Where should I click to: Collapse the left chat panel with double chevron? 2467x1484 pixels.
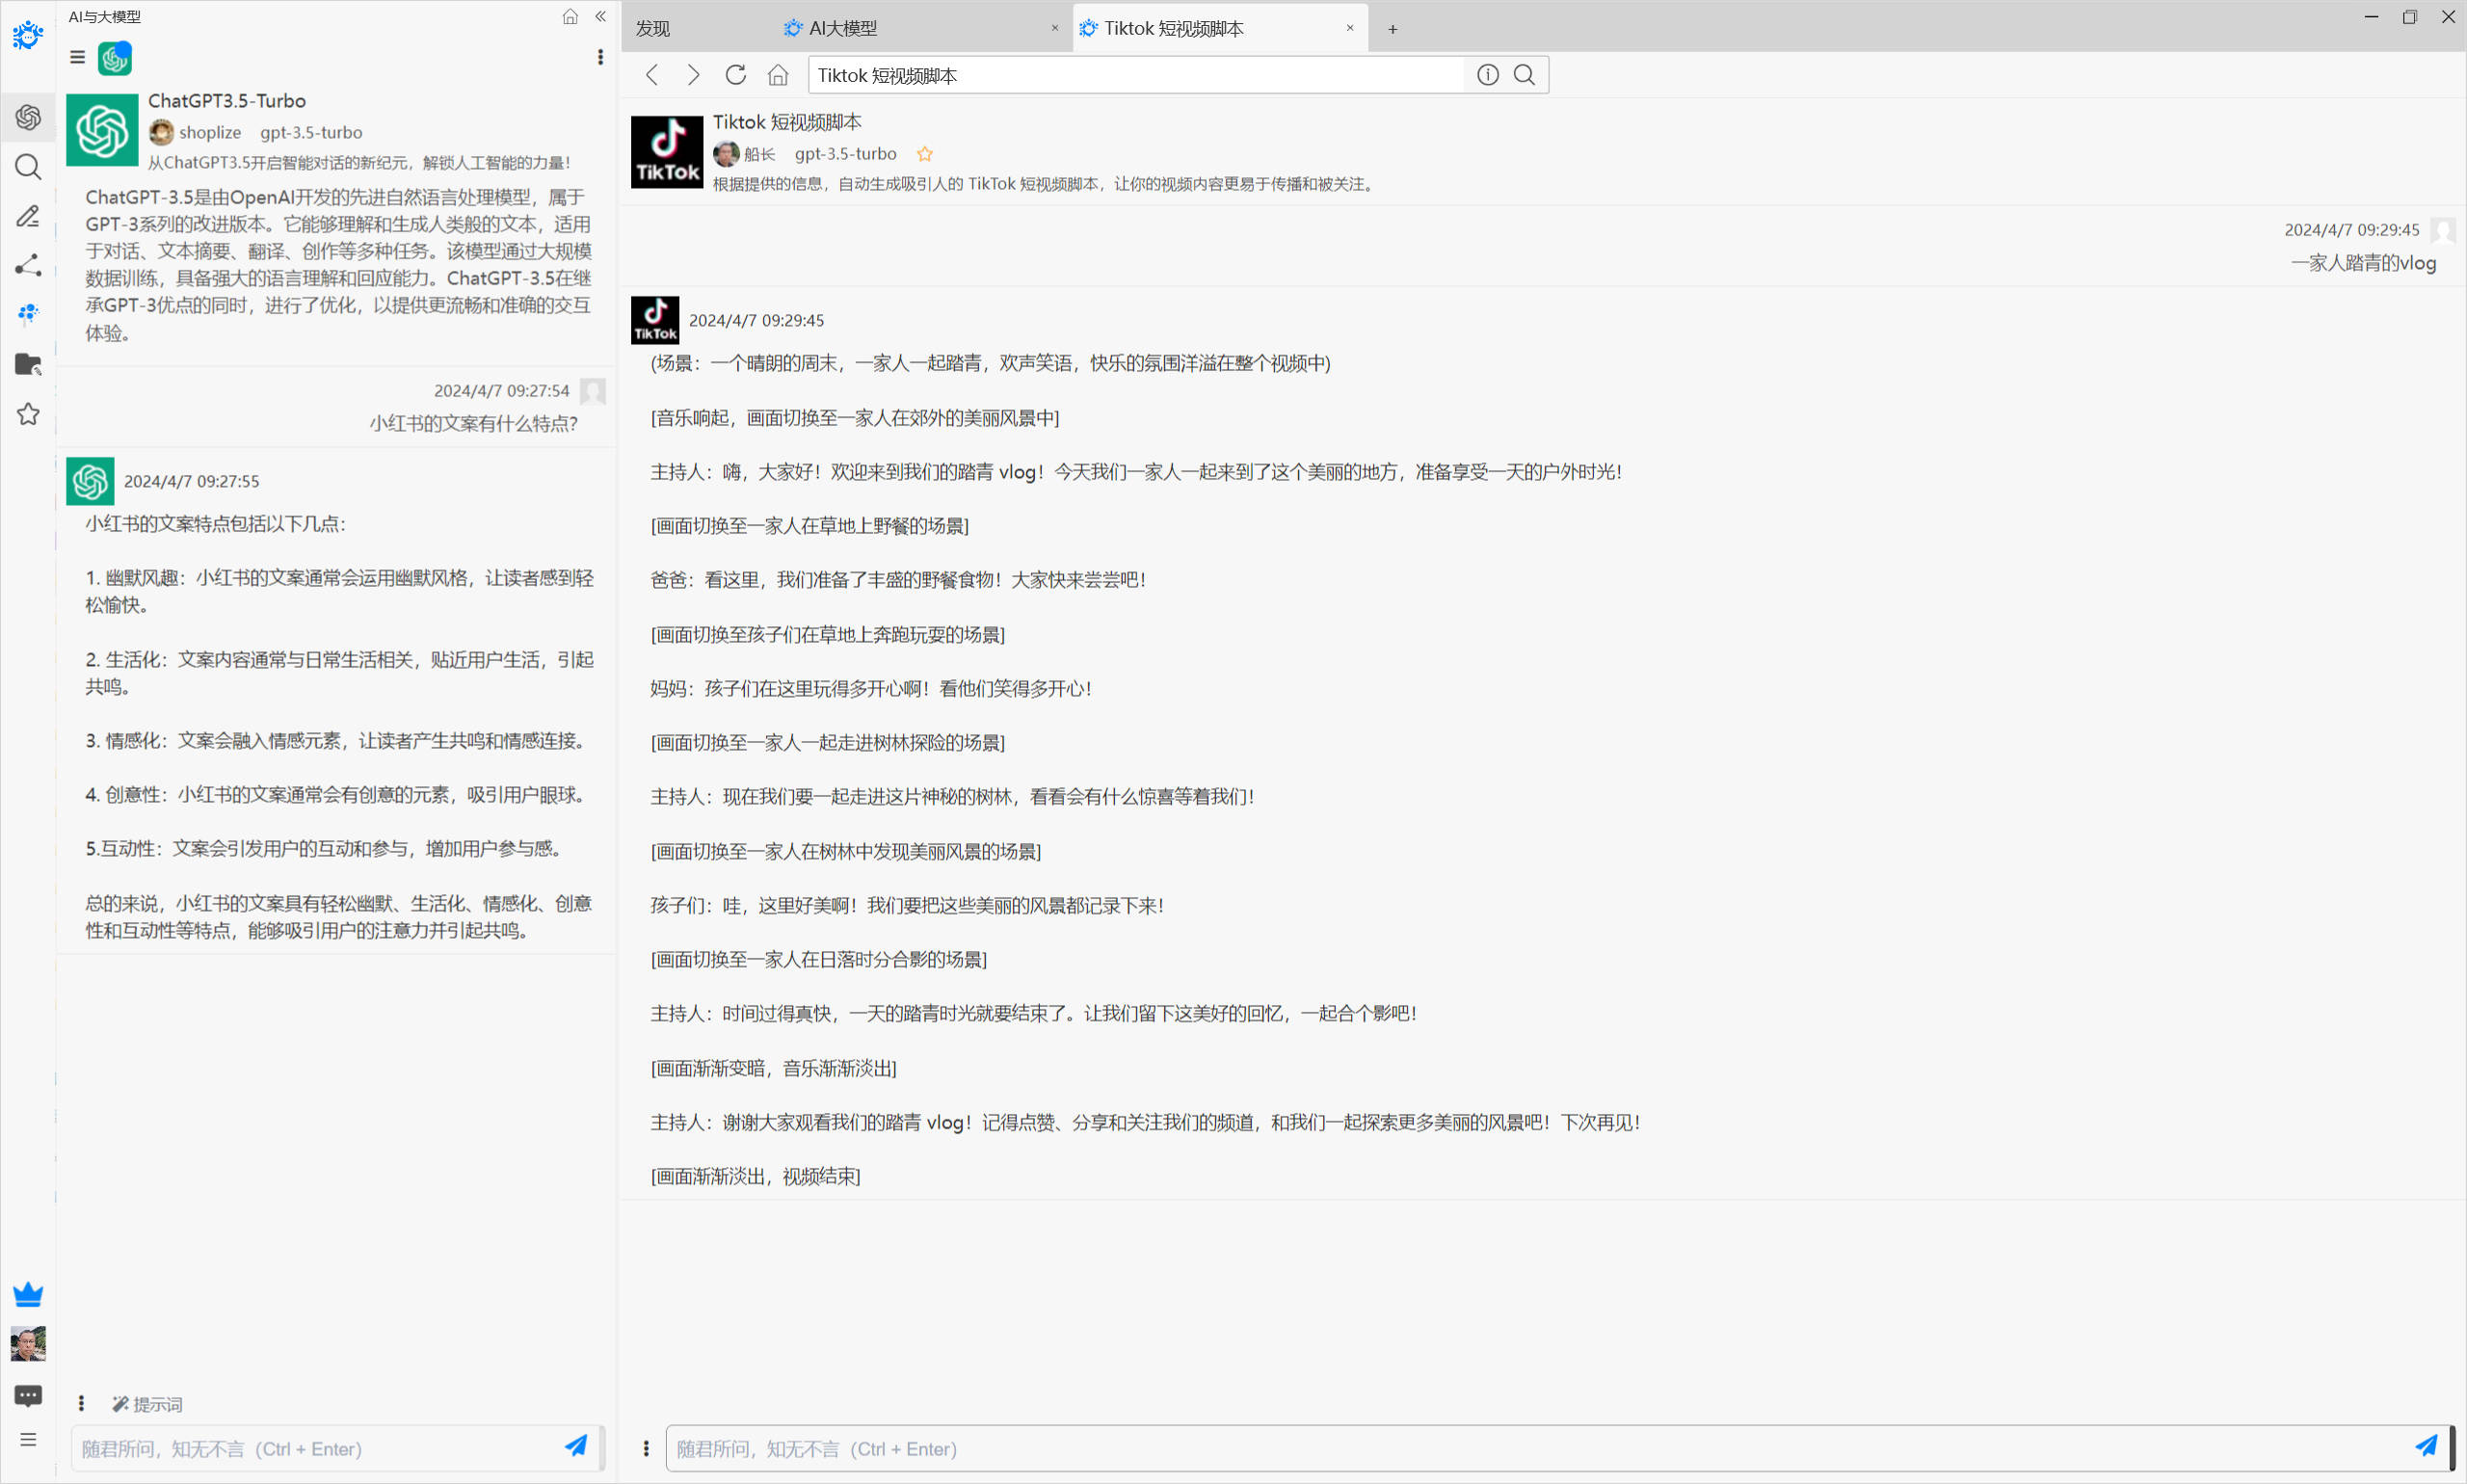[x=601, y=16]
